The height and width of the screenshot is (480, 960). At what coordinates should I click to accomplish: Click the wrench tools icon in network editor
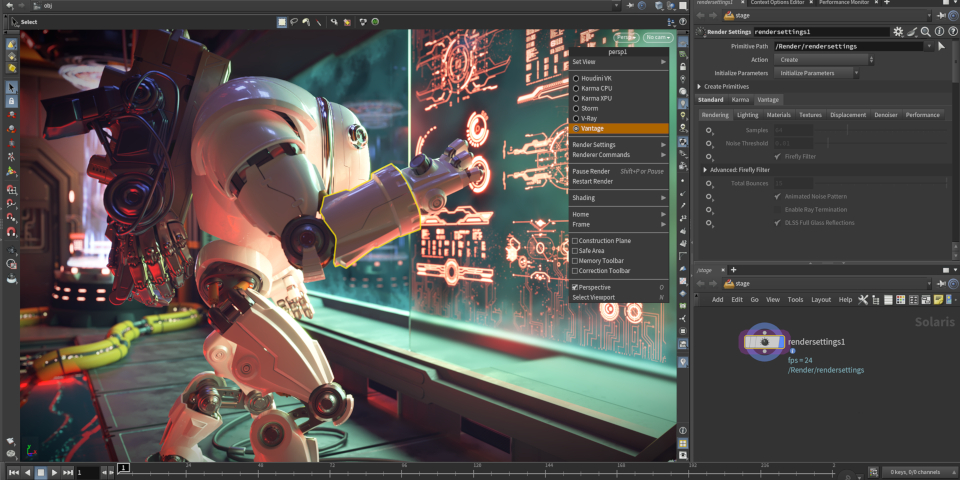point(863,299)
